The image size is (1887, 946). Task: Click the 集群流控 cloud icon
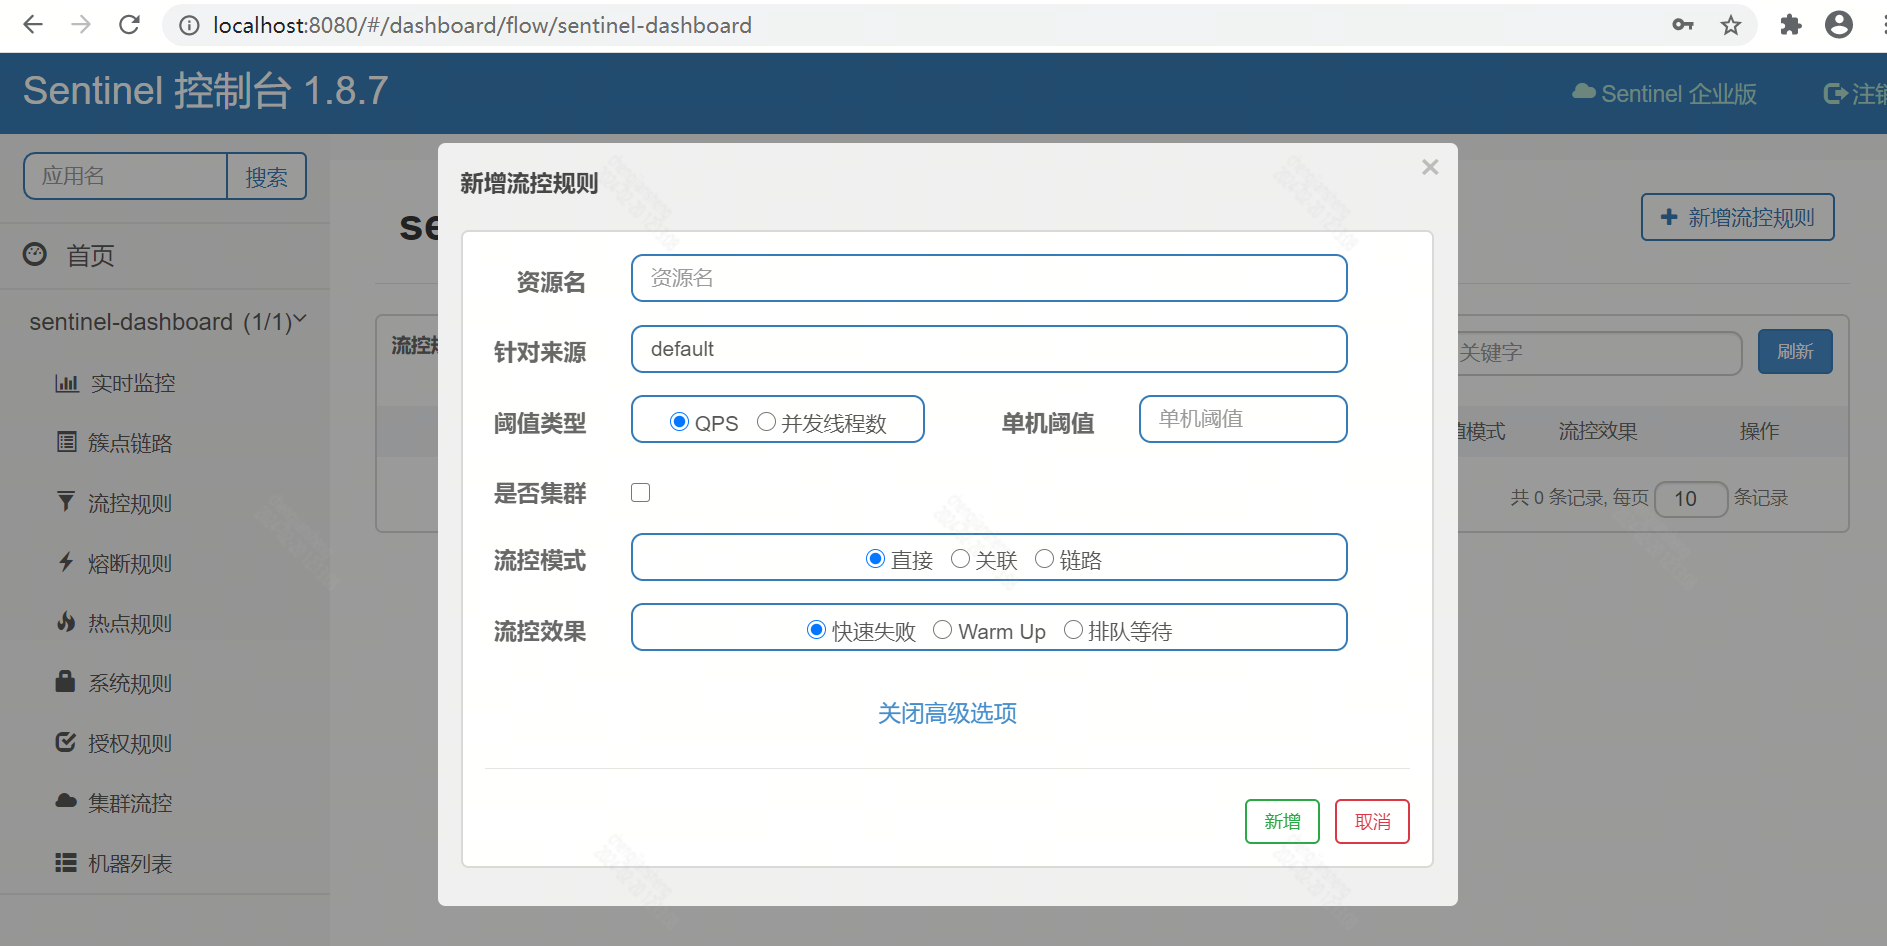(x=66, y=801)
